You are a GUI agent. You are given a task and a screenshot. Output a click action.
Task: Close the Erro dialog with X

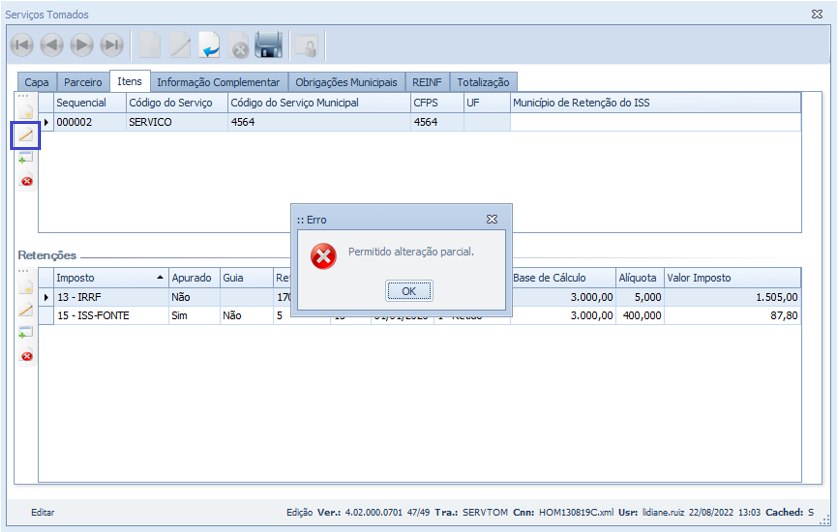coord(492,219)
